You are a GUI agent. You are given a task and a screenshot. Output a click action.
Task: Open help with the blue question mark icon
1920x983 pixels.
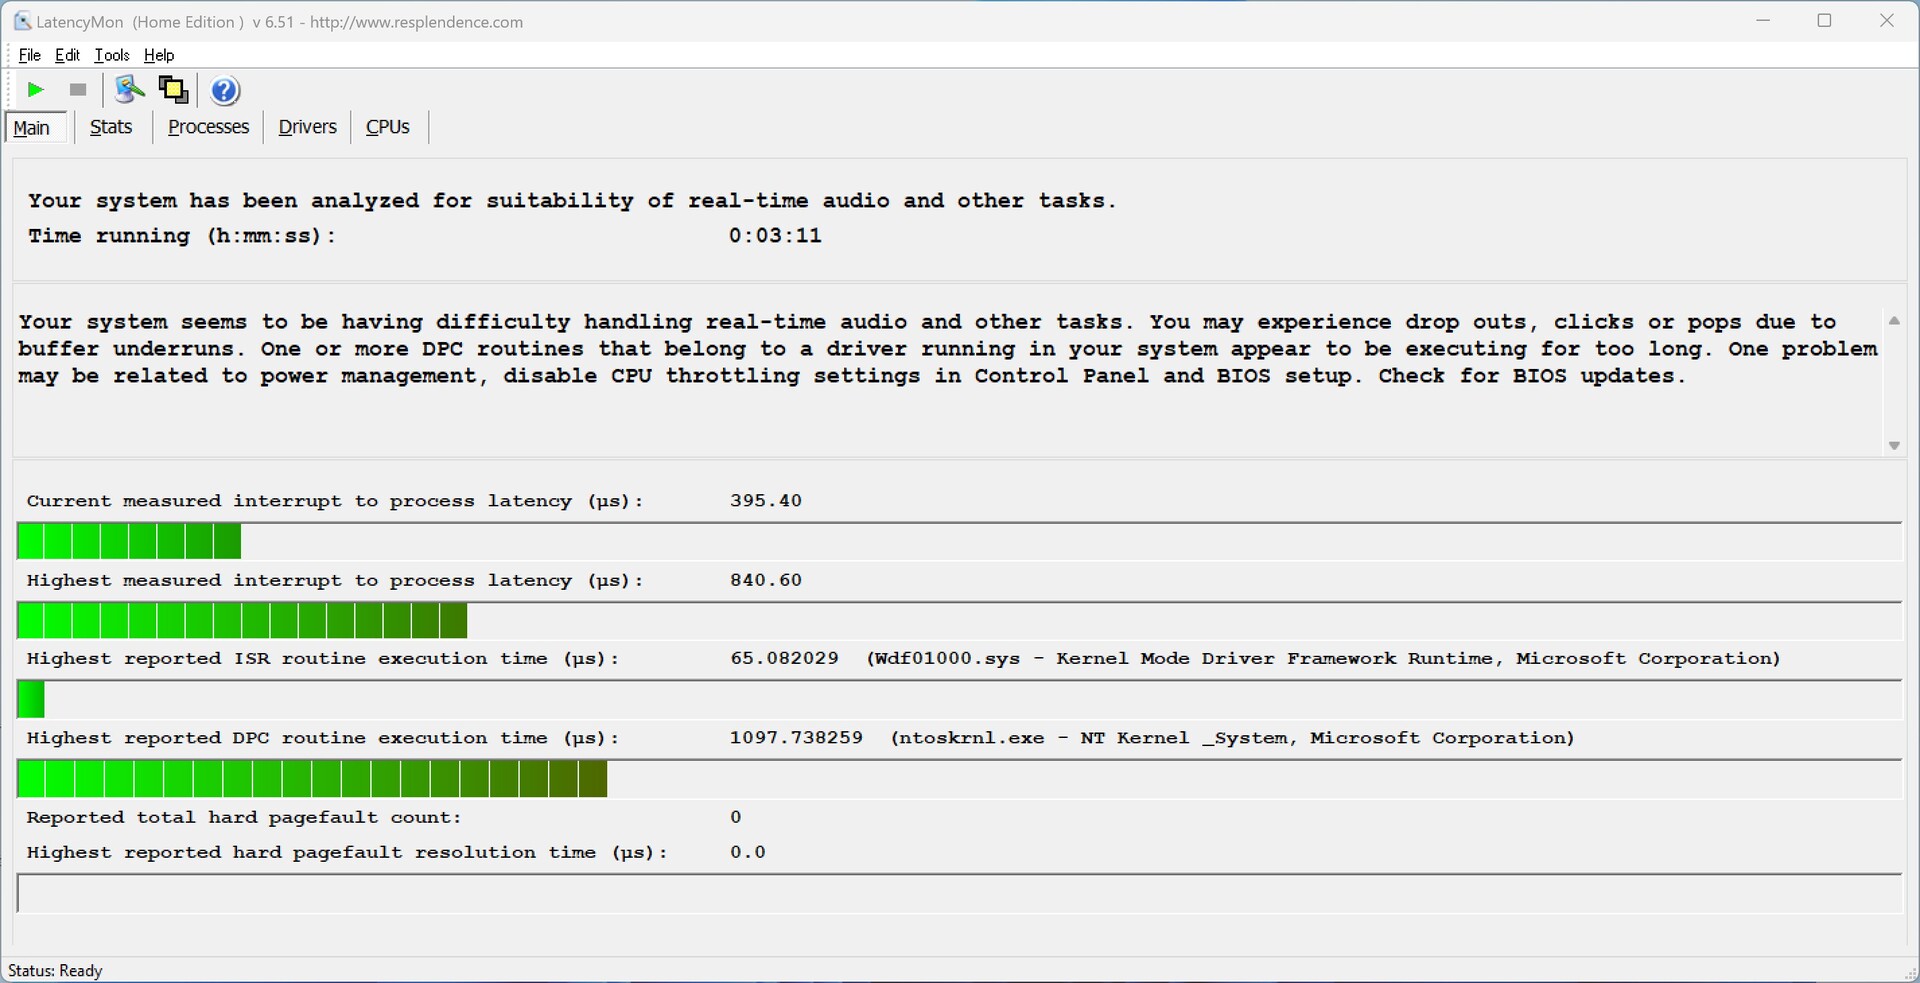(x=225, y=91)
